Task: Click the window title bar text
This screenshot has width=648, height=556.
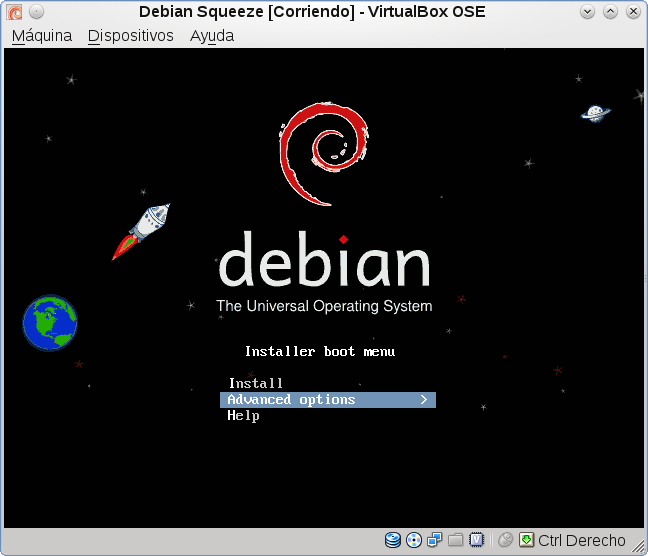Action: click(x=312, y=12)
